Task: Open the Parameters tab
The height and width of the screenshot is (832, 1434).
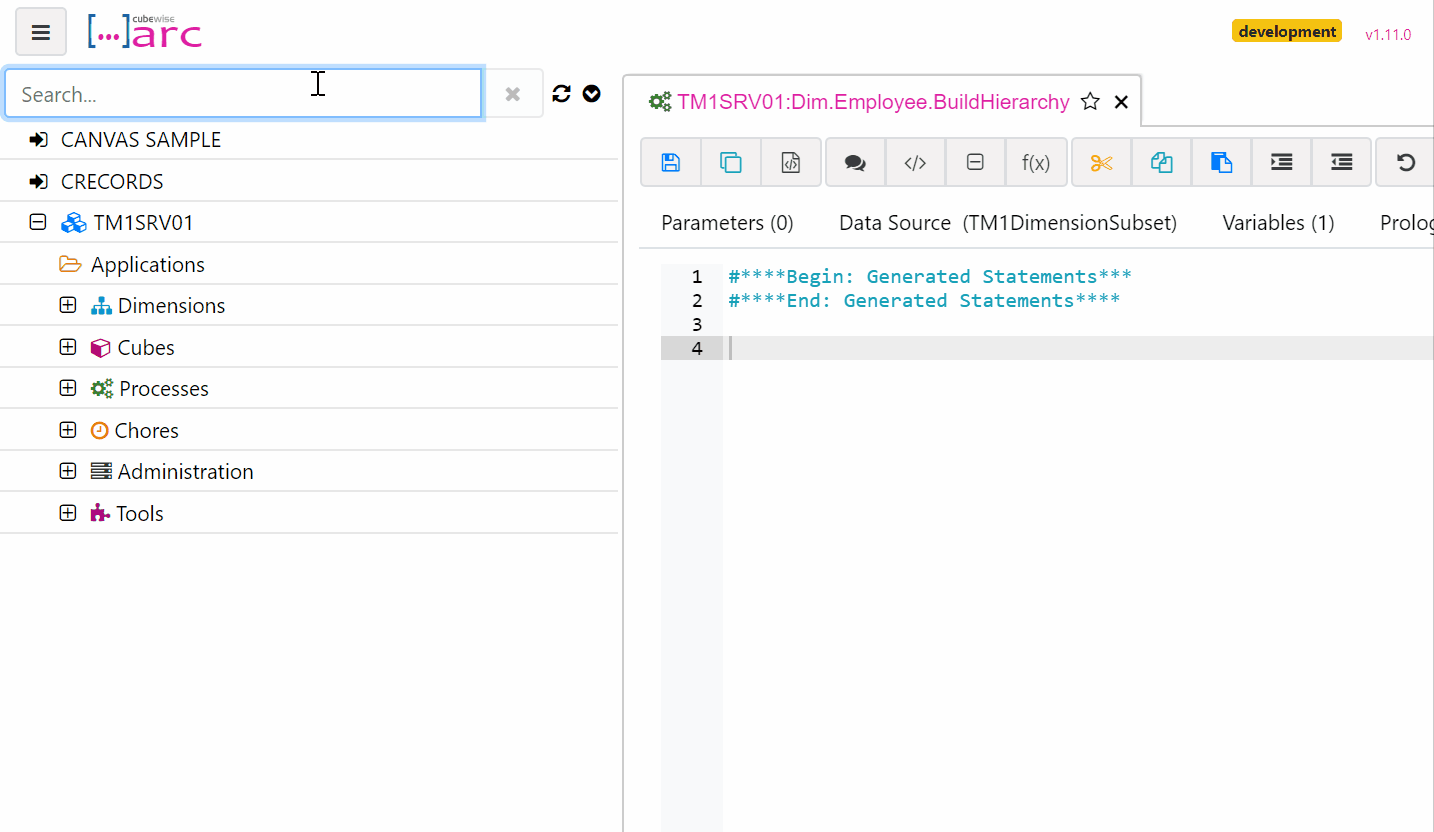Action: [727, 222]
